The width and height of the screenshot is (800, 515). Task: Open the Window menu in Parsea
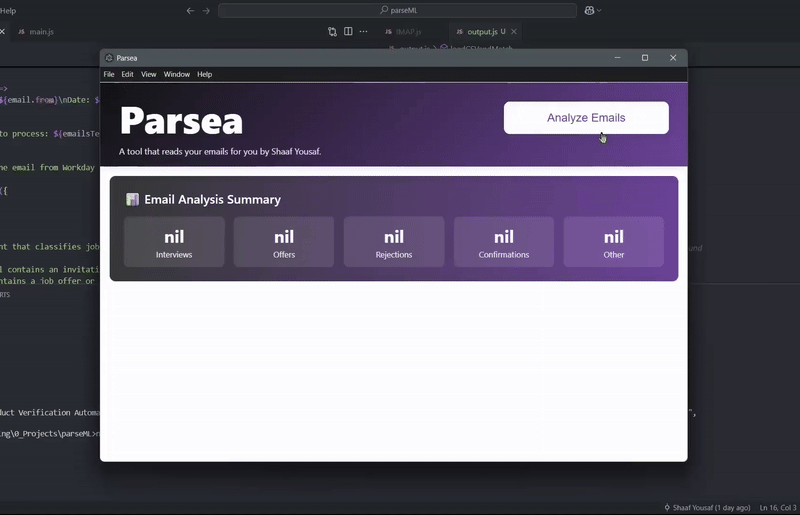click(x=177, y=74)
